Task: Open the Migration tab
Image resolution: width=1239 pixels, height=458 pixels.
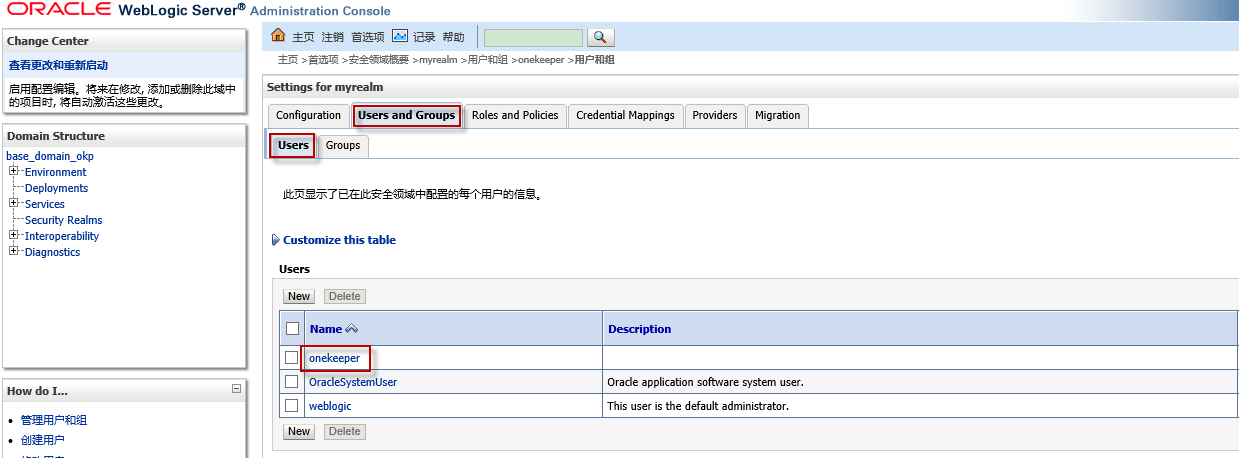Action: (777, 115)
